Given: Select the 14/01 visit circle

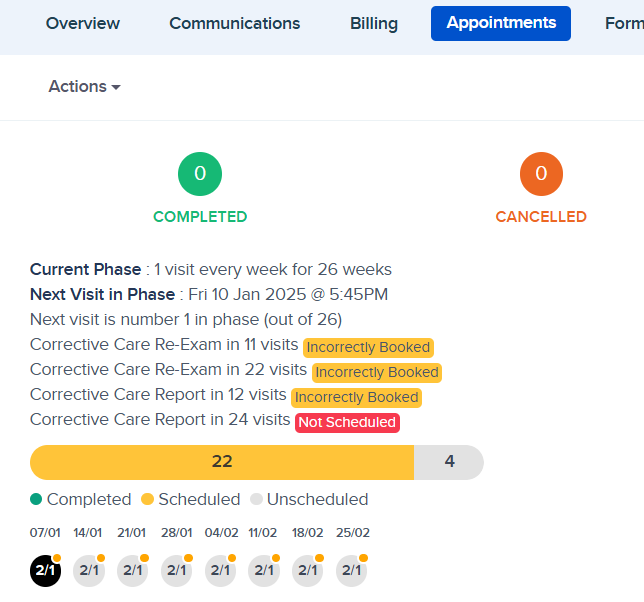Looking at the screenshot, I should [89, 571].
